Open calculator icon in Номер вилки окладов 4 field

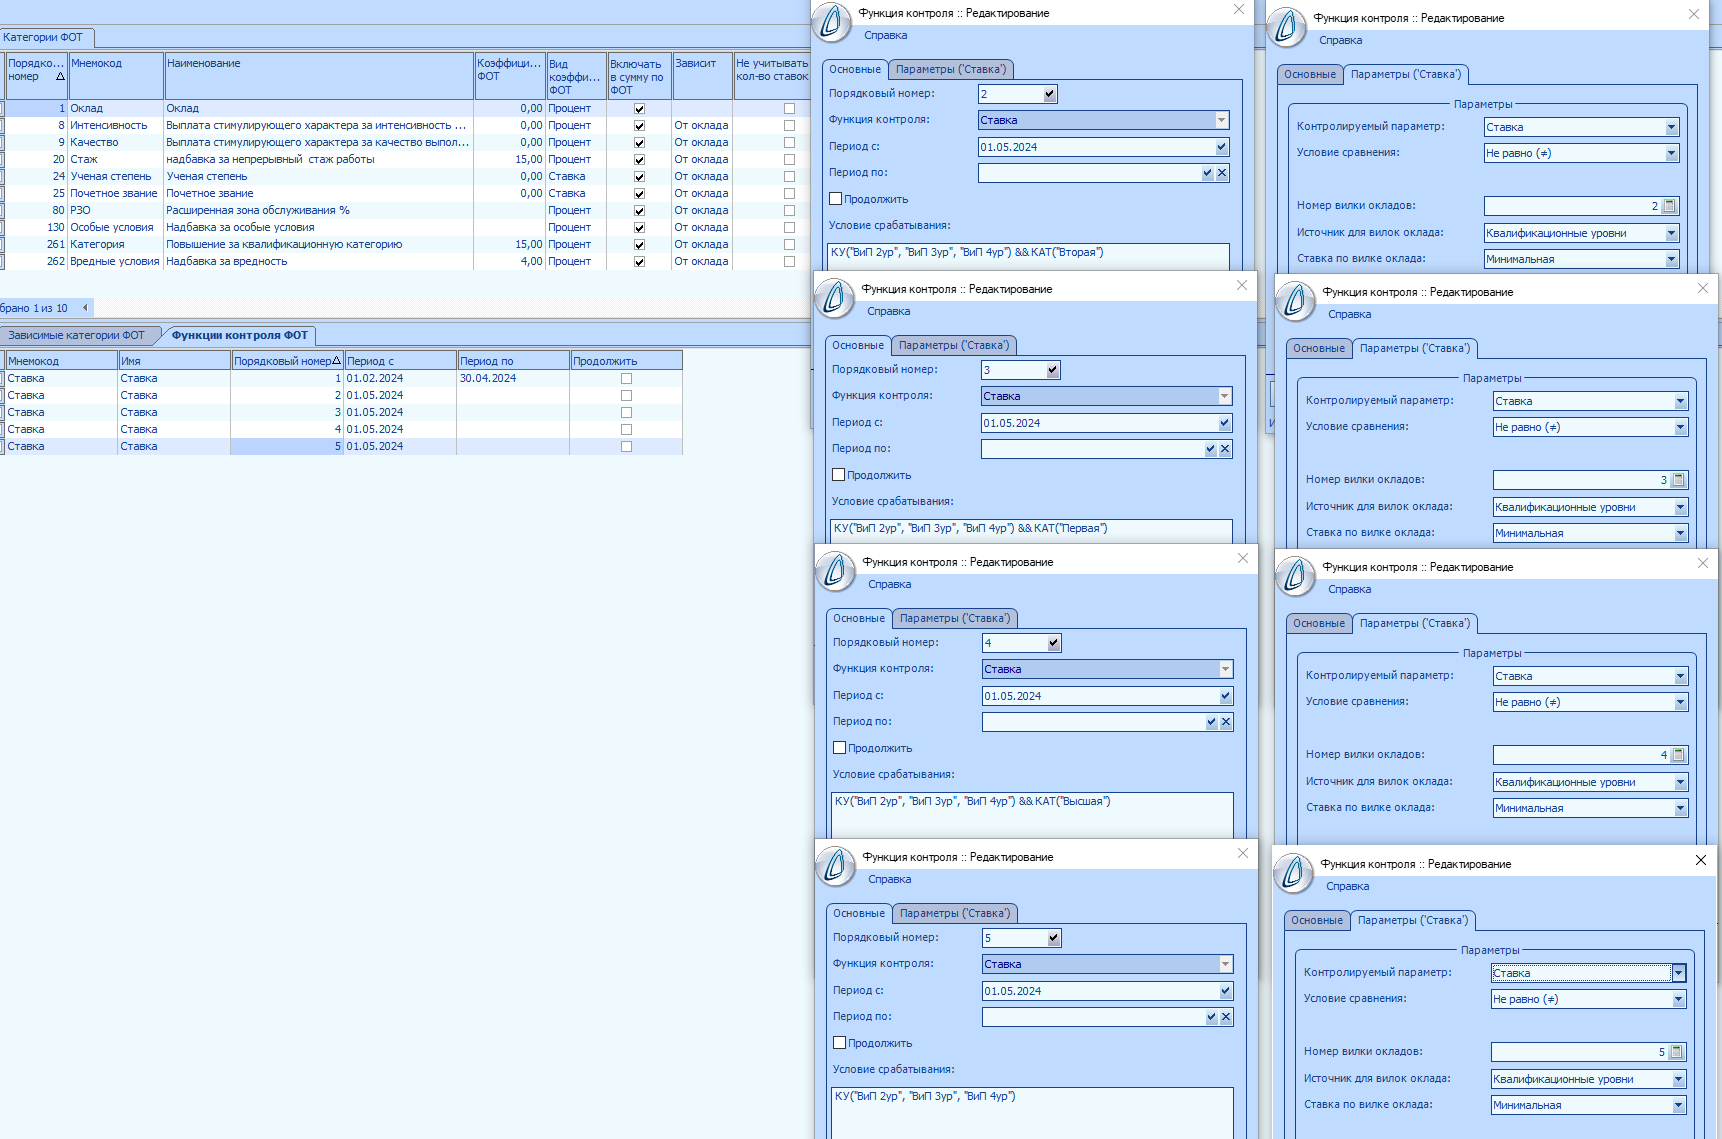point(1678,755)
